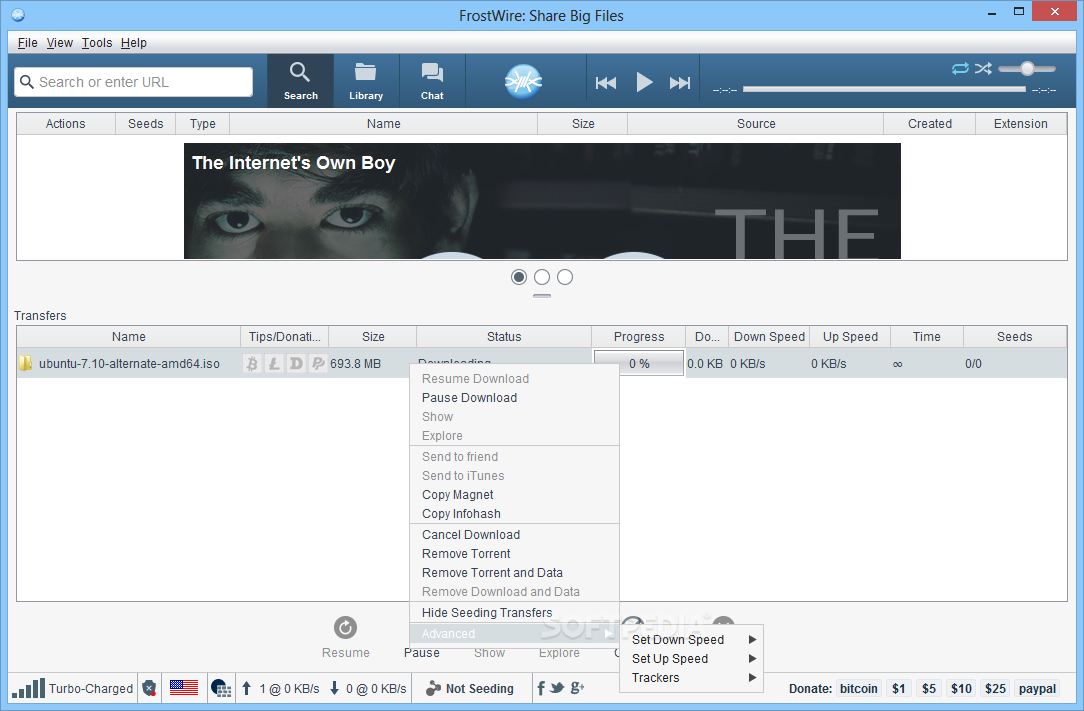Donate $10 button
The height and width of the screenshot is (711, 1084).
point(961,688)
